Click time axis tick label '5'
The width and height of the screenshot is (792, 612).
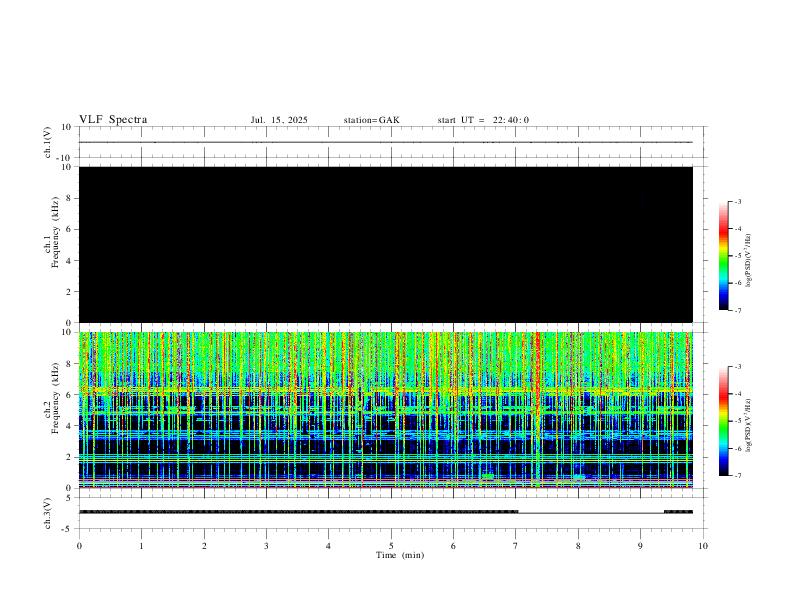pyautogui.click(x=391, y=546)
